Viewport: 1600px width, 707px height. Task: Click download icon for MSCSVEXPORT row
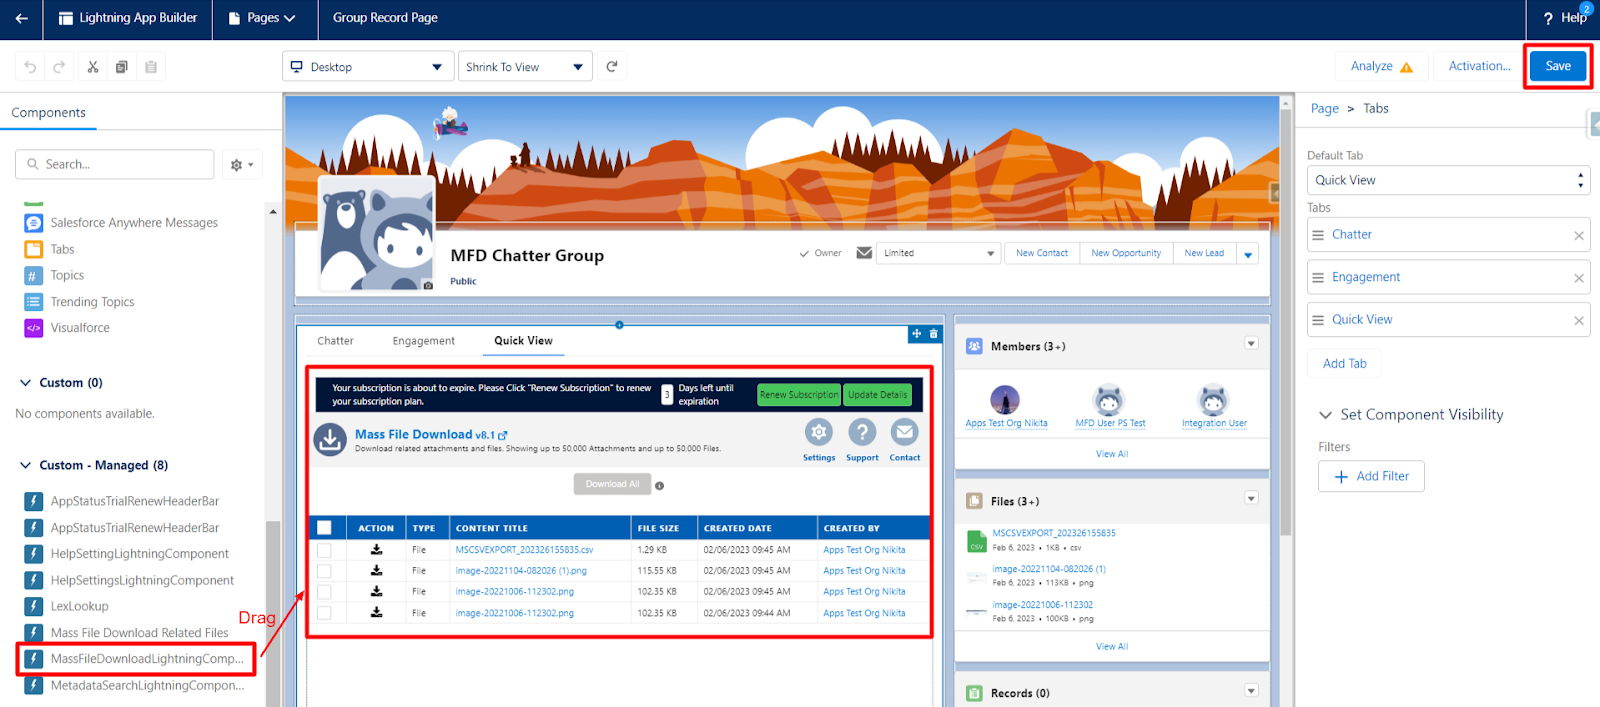[376, 549]
